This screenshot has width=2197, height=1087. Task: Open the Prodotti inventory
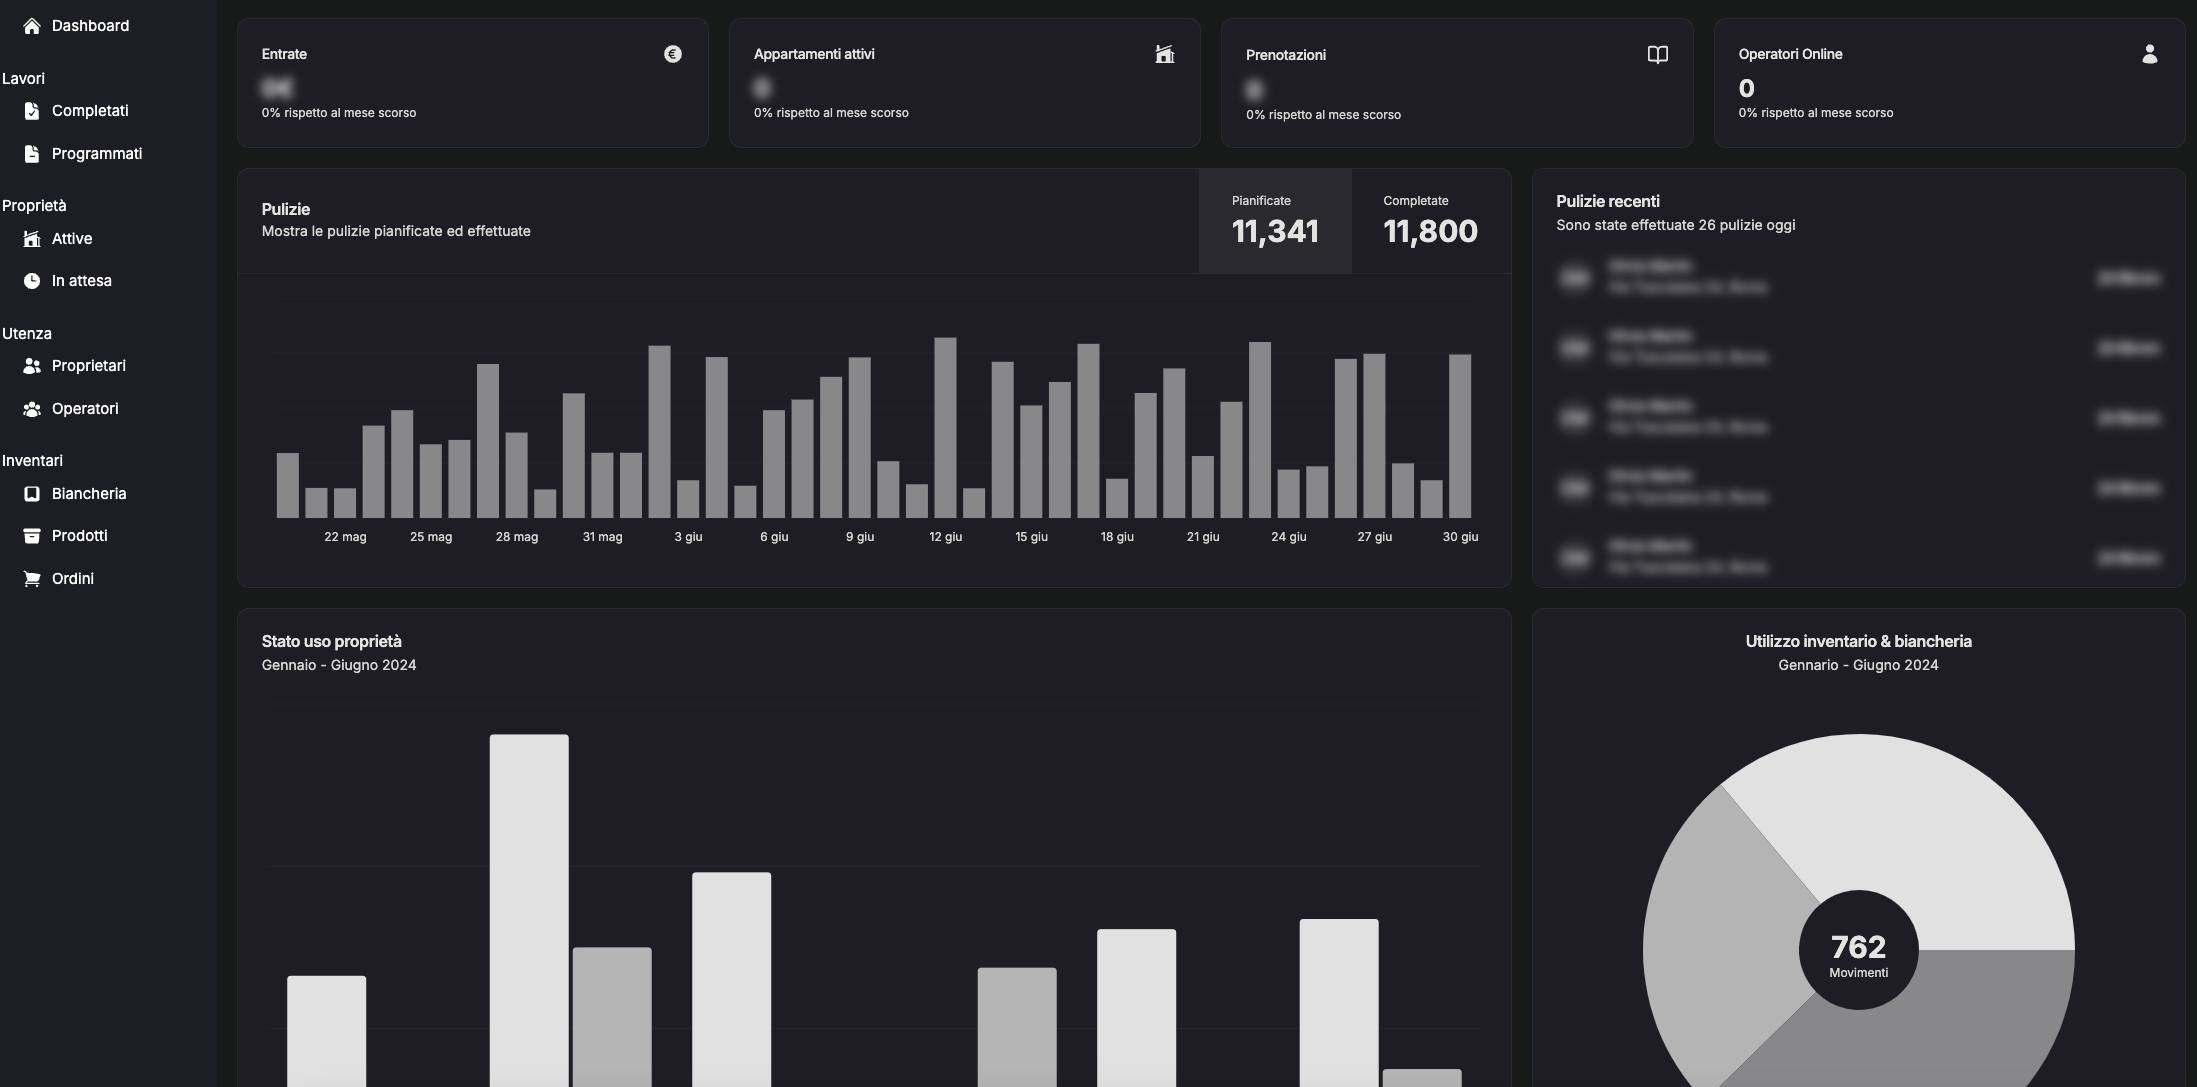tap(80, 536)
